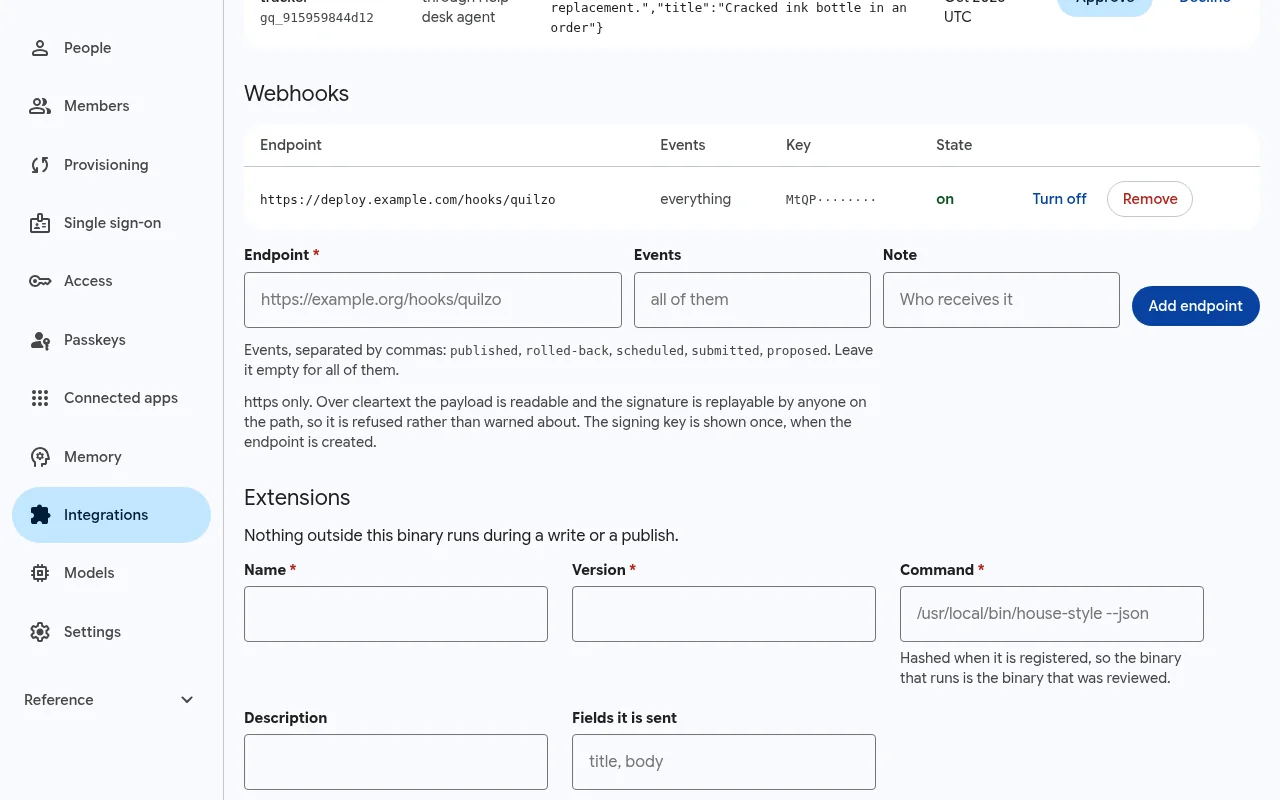
Task: Go to Members in sidebar
Action: [x=111, y=106]
